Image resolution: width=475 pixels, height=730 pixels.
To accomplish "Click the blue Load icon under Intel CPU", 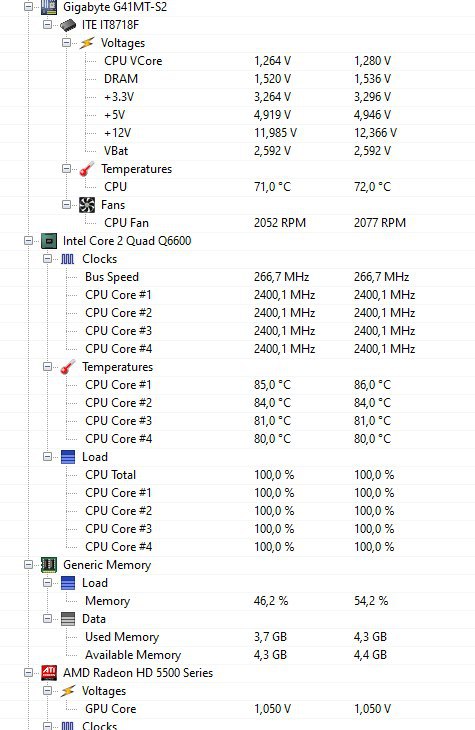I will point(68,457).
